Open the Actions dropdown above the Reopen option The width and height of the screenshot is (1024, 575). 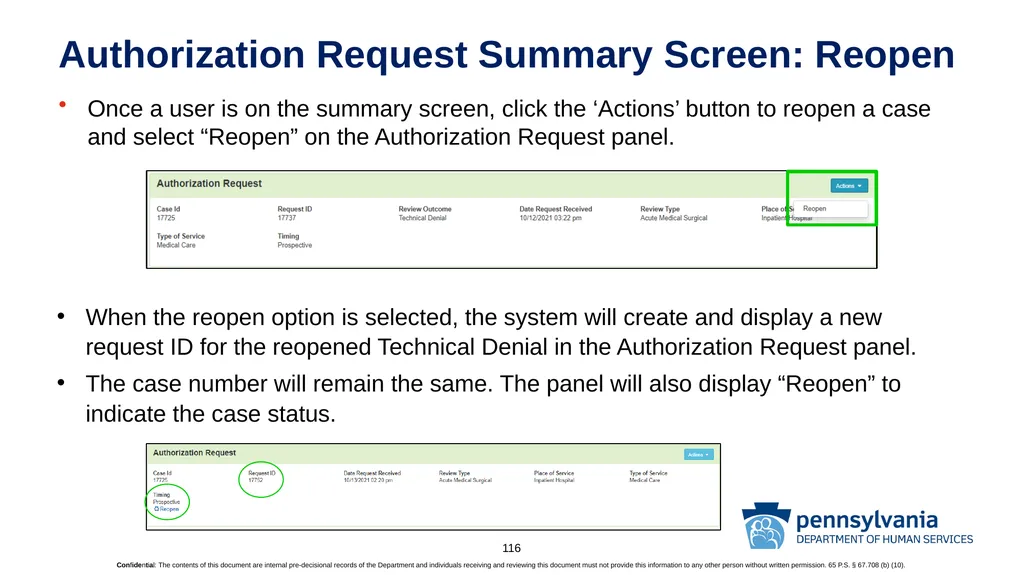849,186
